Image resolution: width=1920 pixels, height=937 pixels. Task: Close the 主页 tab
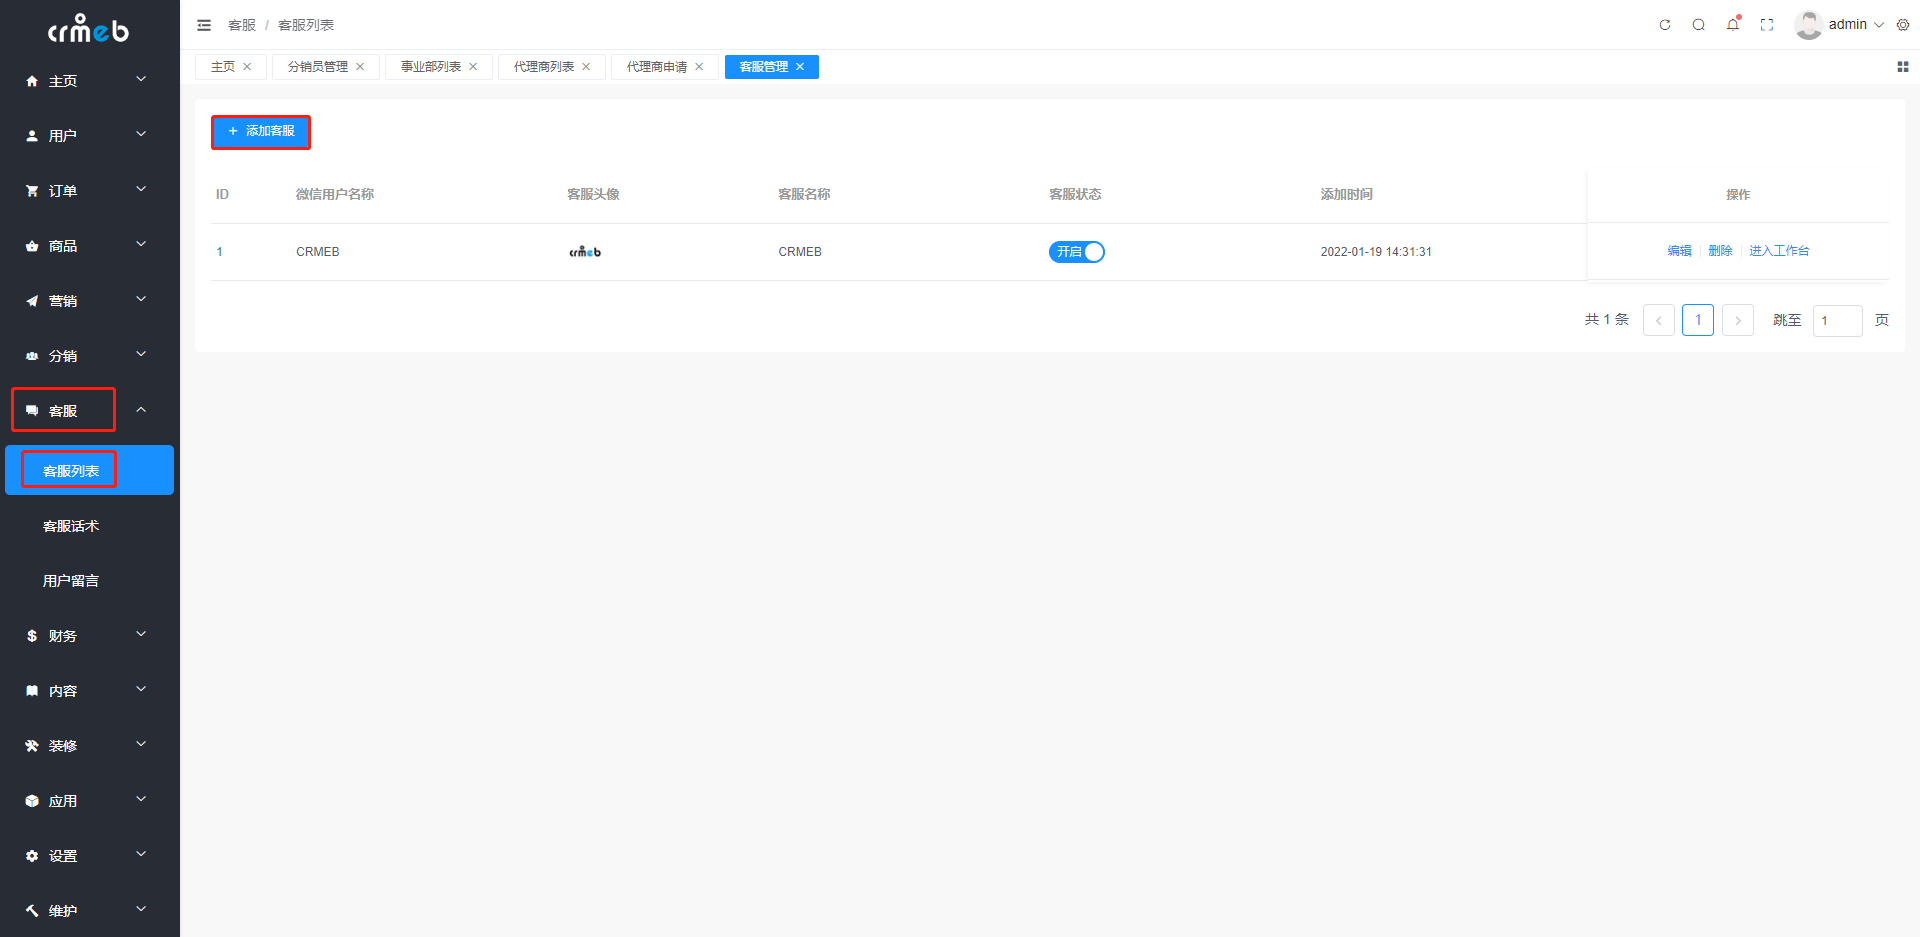(x=247, y=67)
